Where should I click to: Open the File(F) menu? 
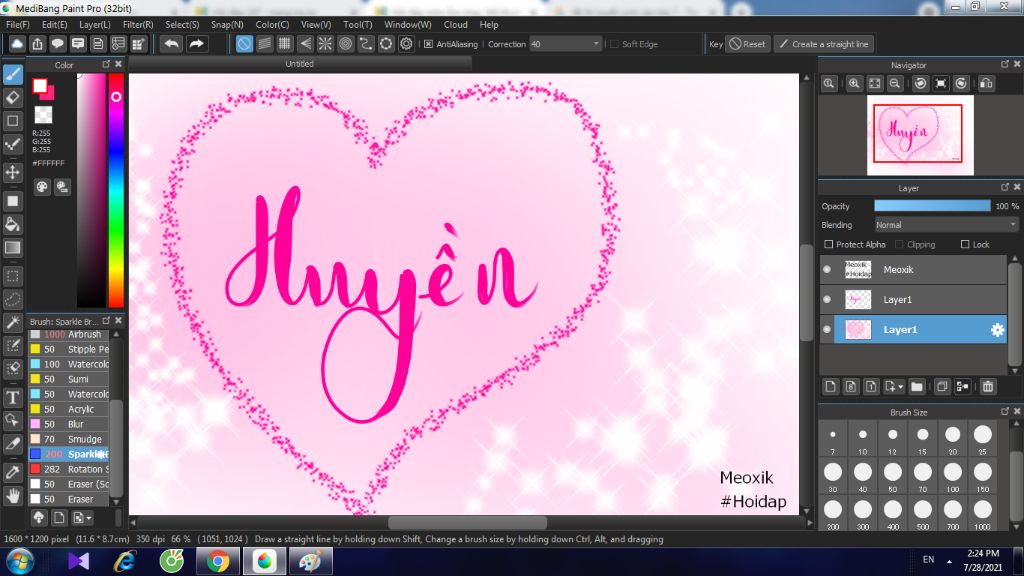tap(18, 25)
